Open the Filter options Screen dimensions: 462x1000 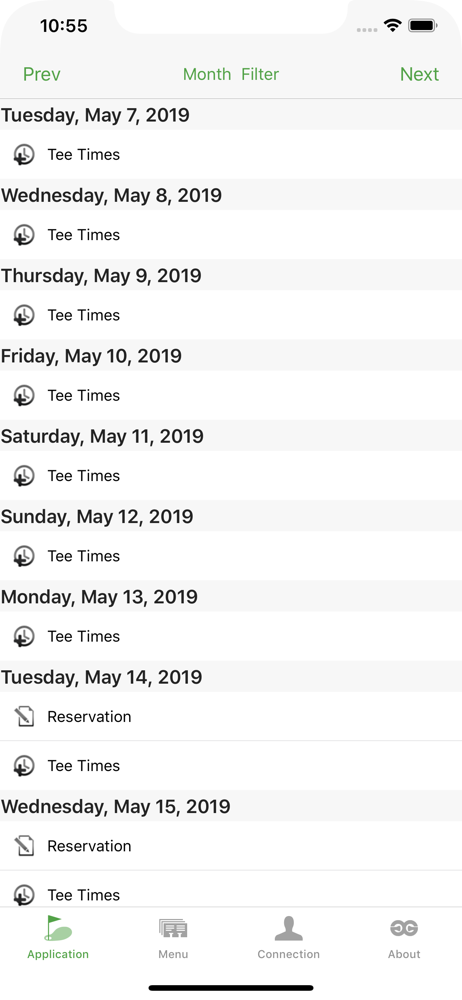tap(260, 74)
